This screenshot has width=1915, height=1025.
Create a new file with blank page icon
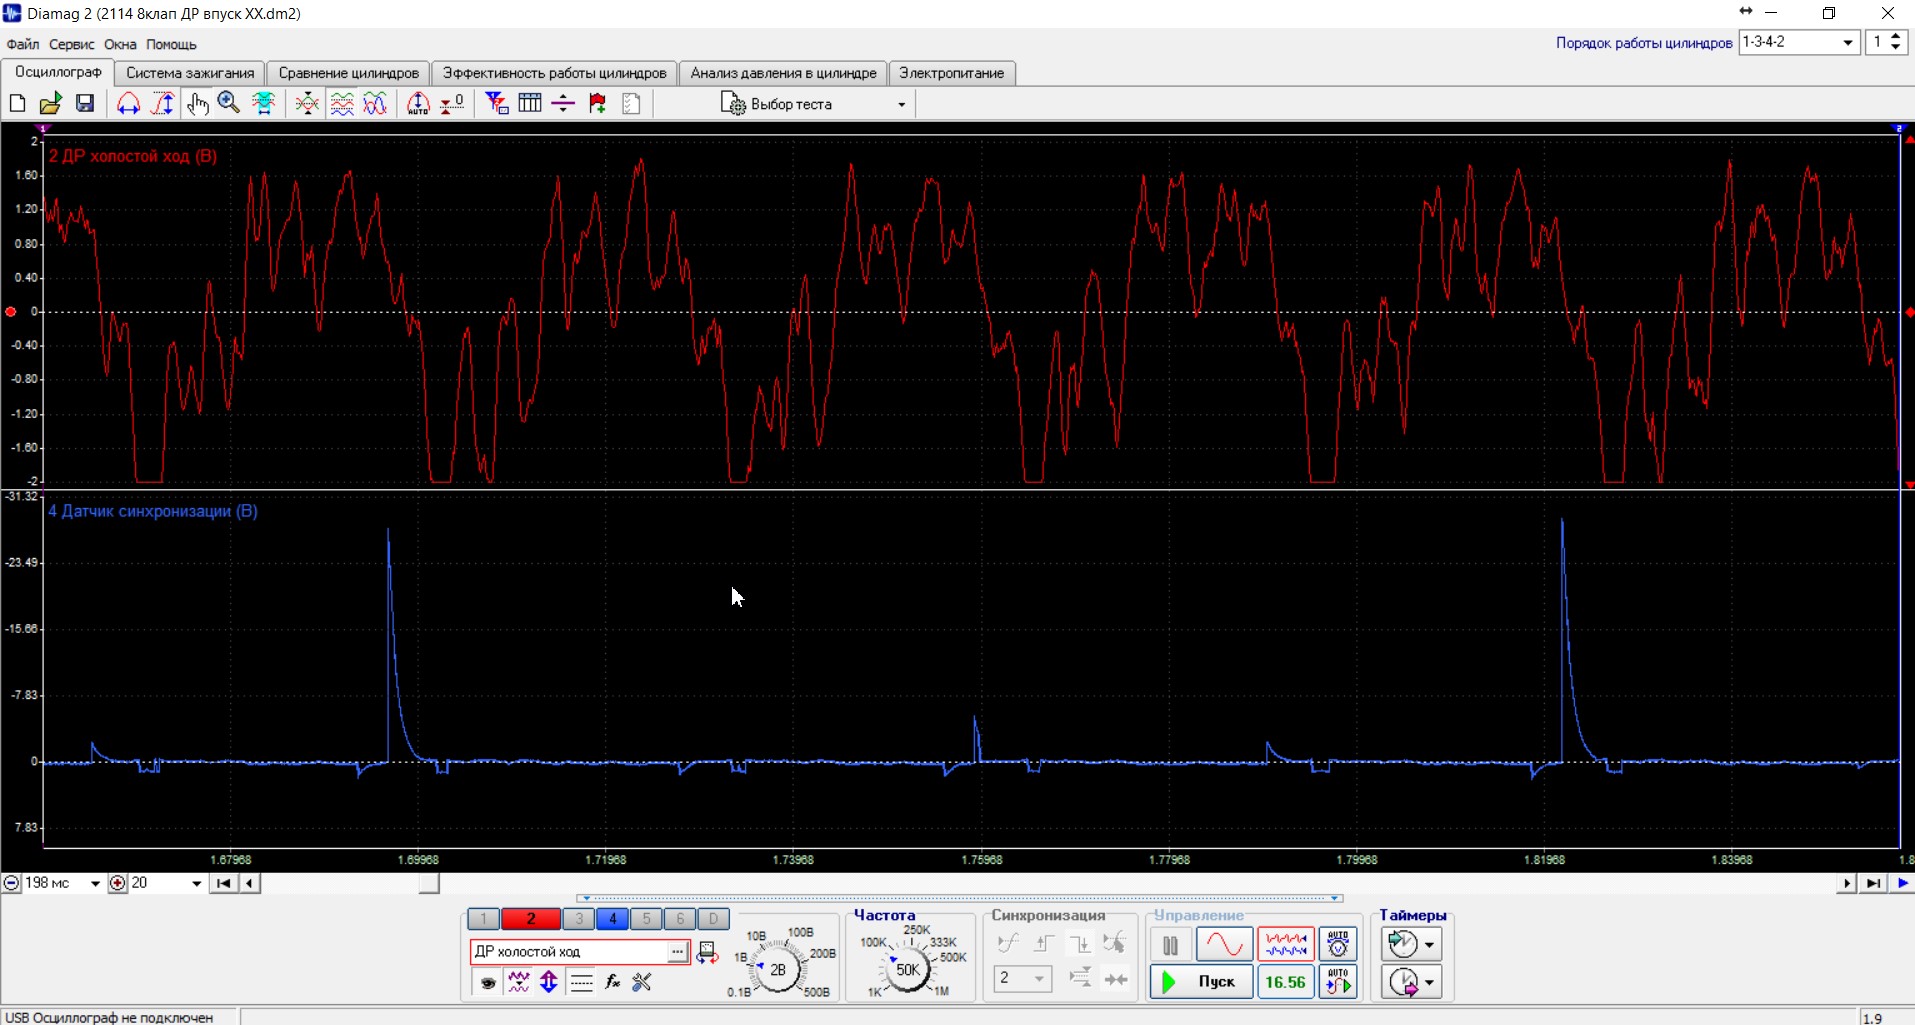17,104
